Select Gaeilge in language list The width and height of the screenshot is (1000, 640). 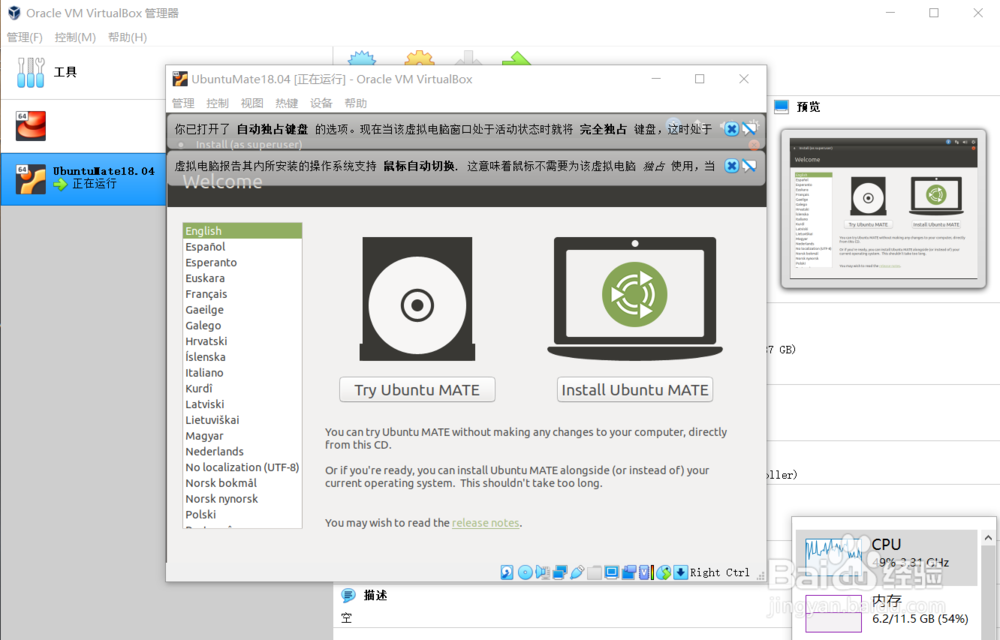pyautogui.click(x=242, y=310)
